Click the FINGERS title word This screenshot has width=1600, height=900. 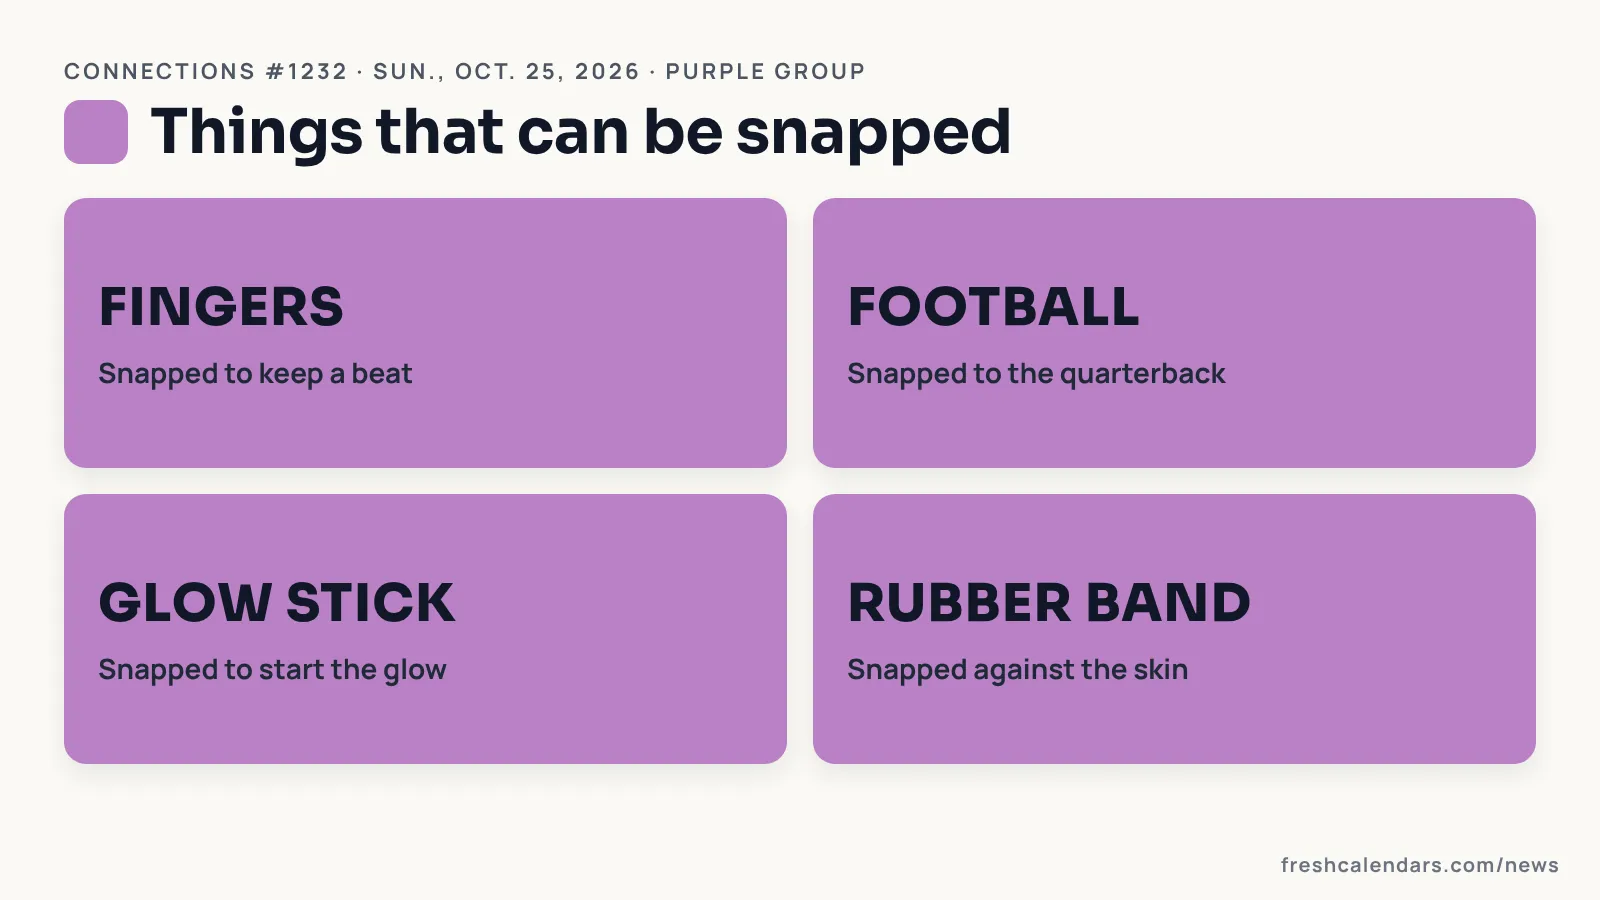tap(221, 306)
